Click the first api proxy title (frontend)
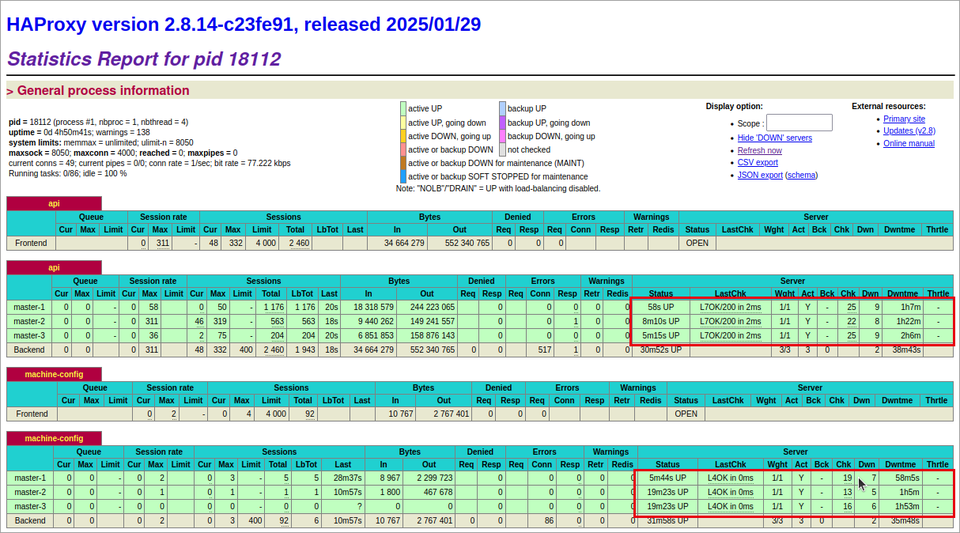The width and height of the screenshot is (960, 533). pyautogui.click(x=54, y=204)
